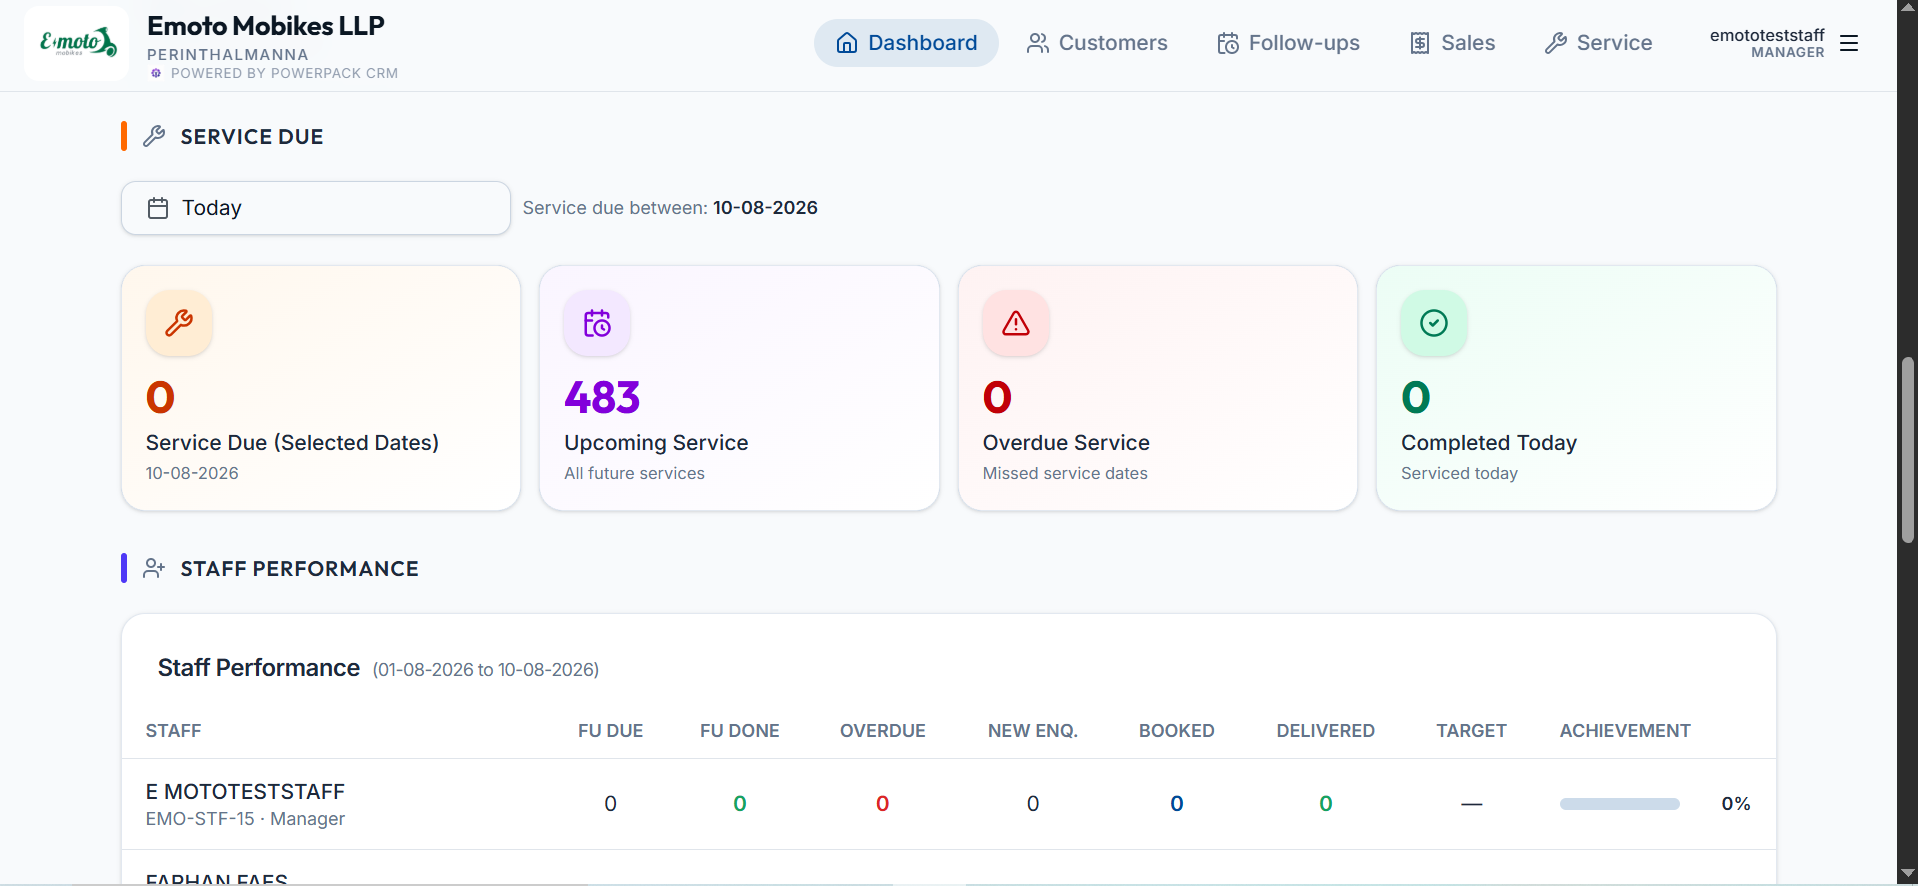Open the hamburger menu icon
The width and height of the screenshot is (1918, 886).
(1849, 43)
